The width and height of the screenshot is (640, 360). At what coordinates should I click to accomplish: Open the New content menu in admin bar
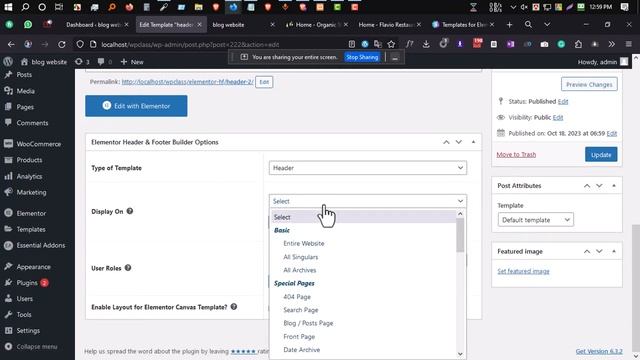coord(132,62)
